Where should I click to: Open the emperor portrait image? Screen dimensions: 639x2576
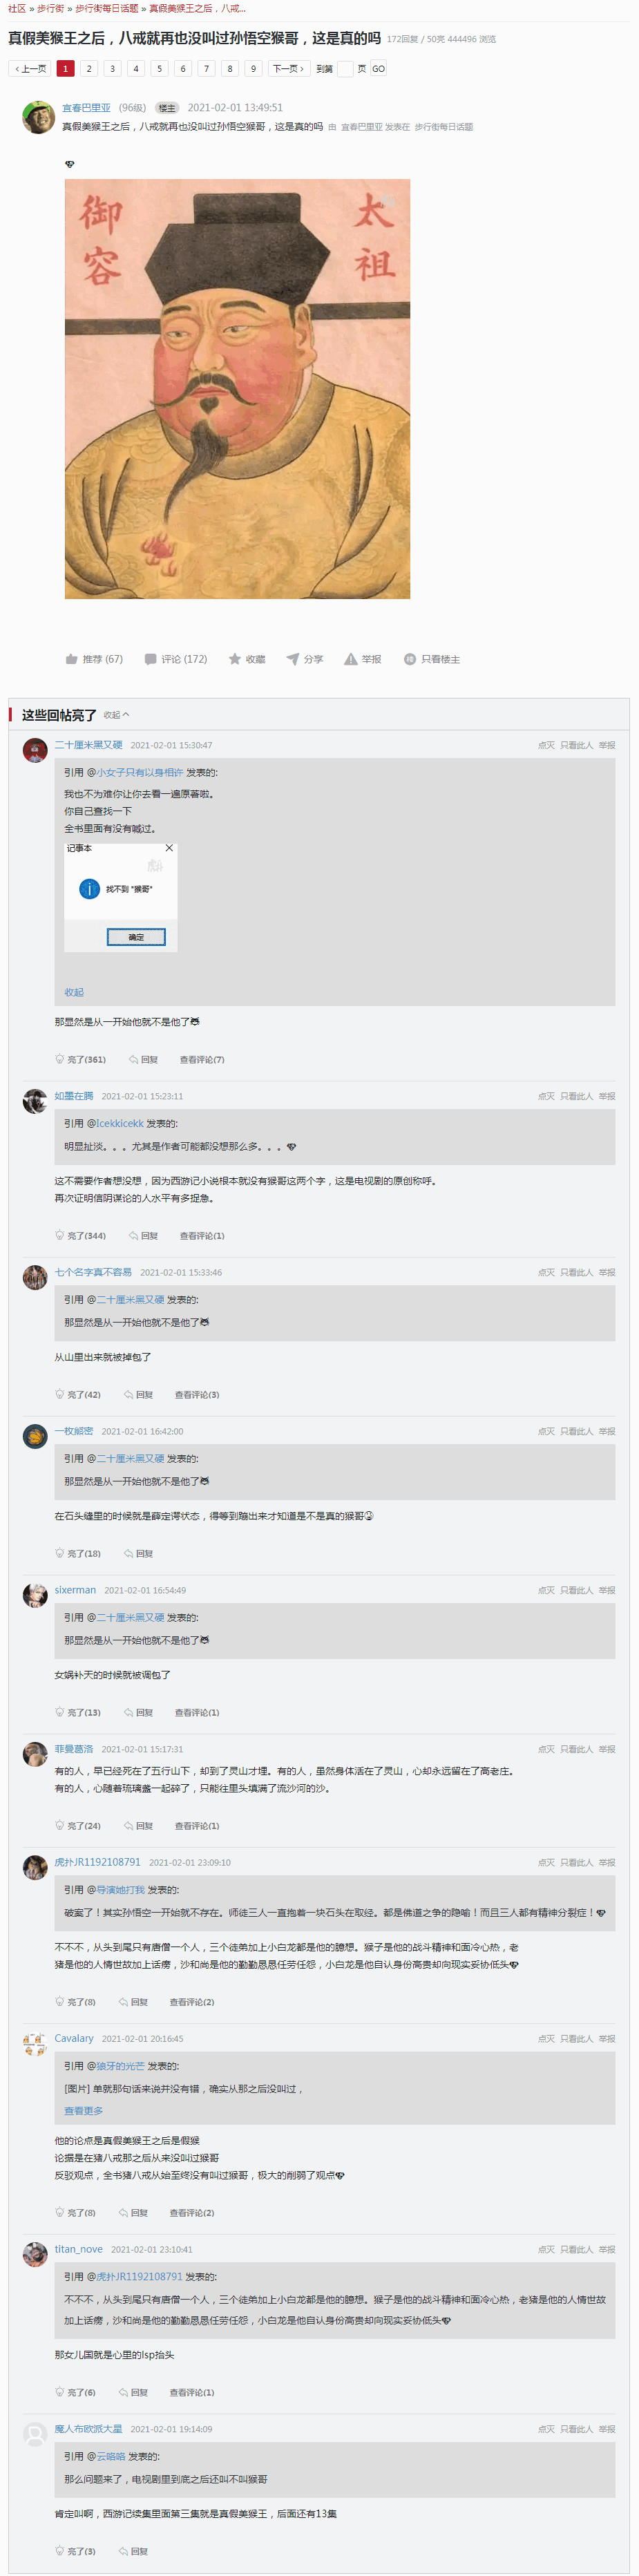pos(237,389)
